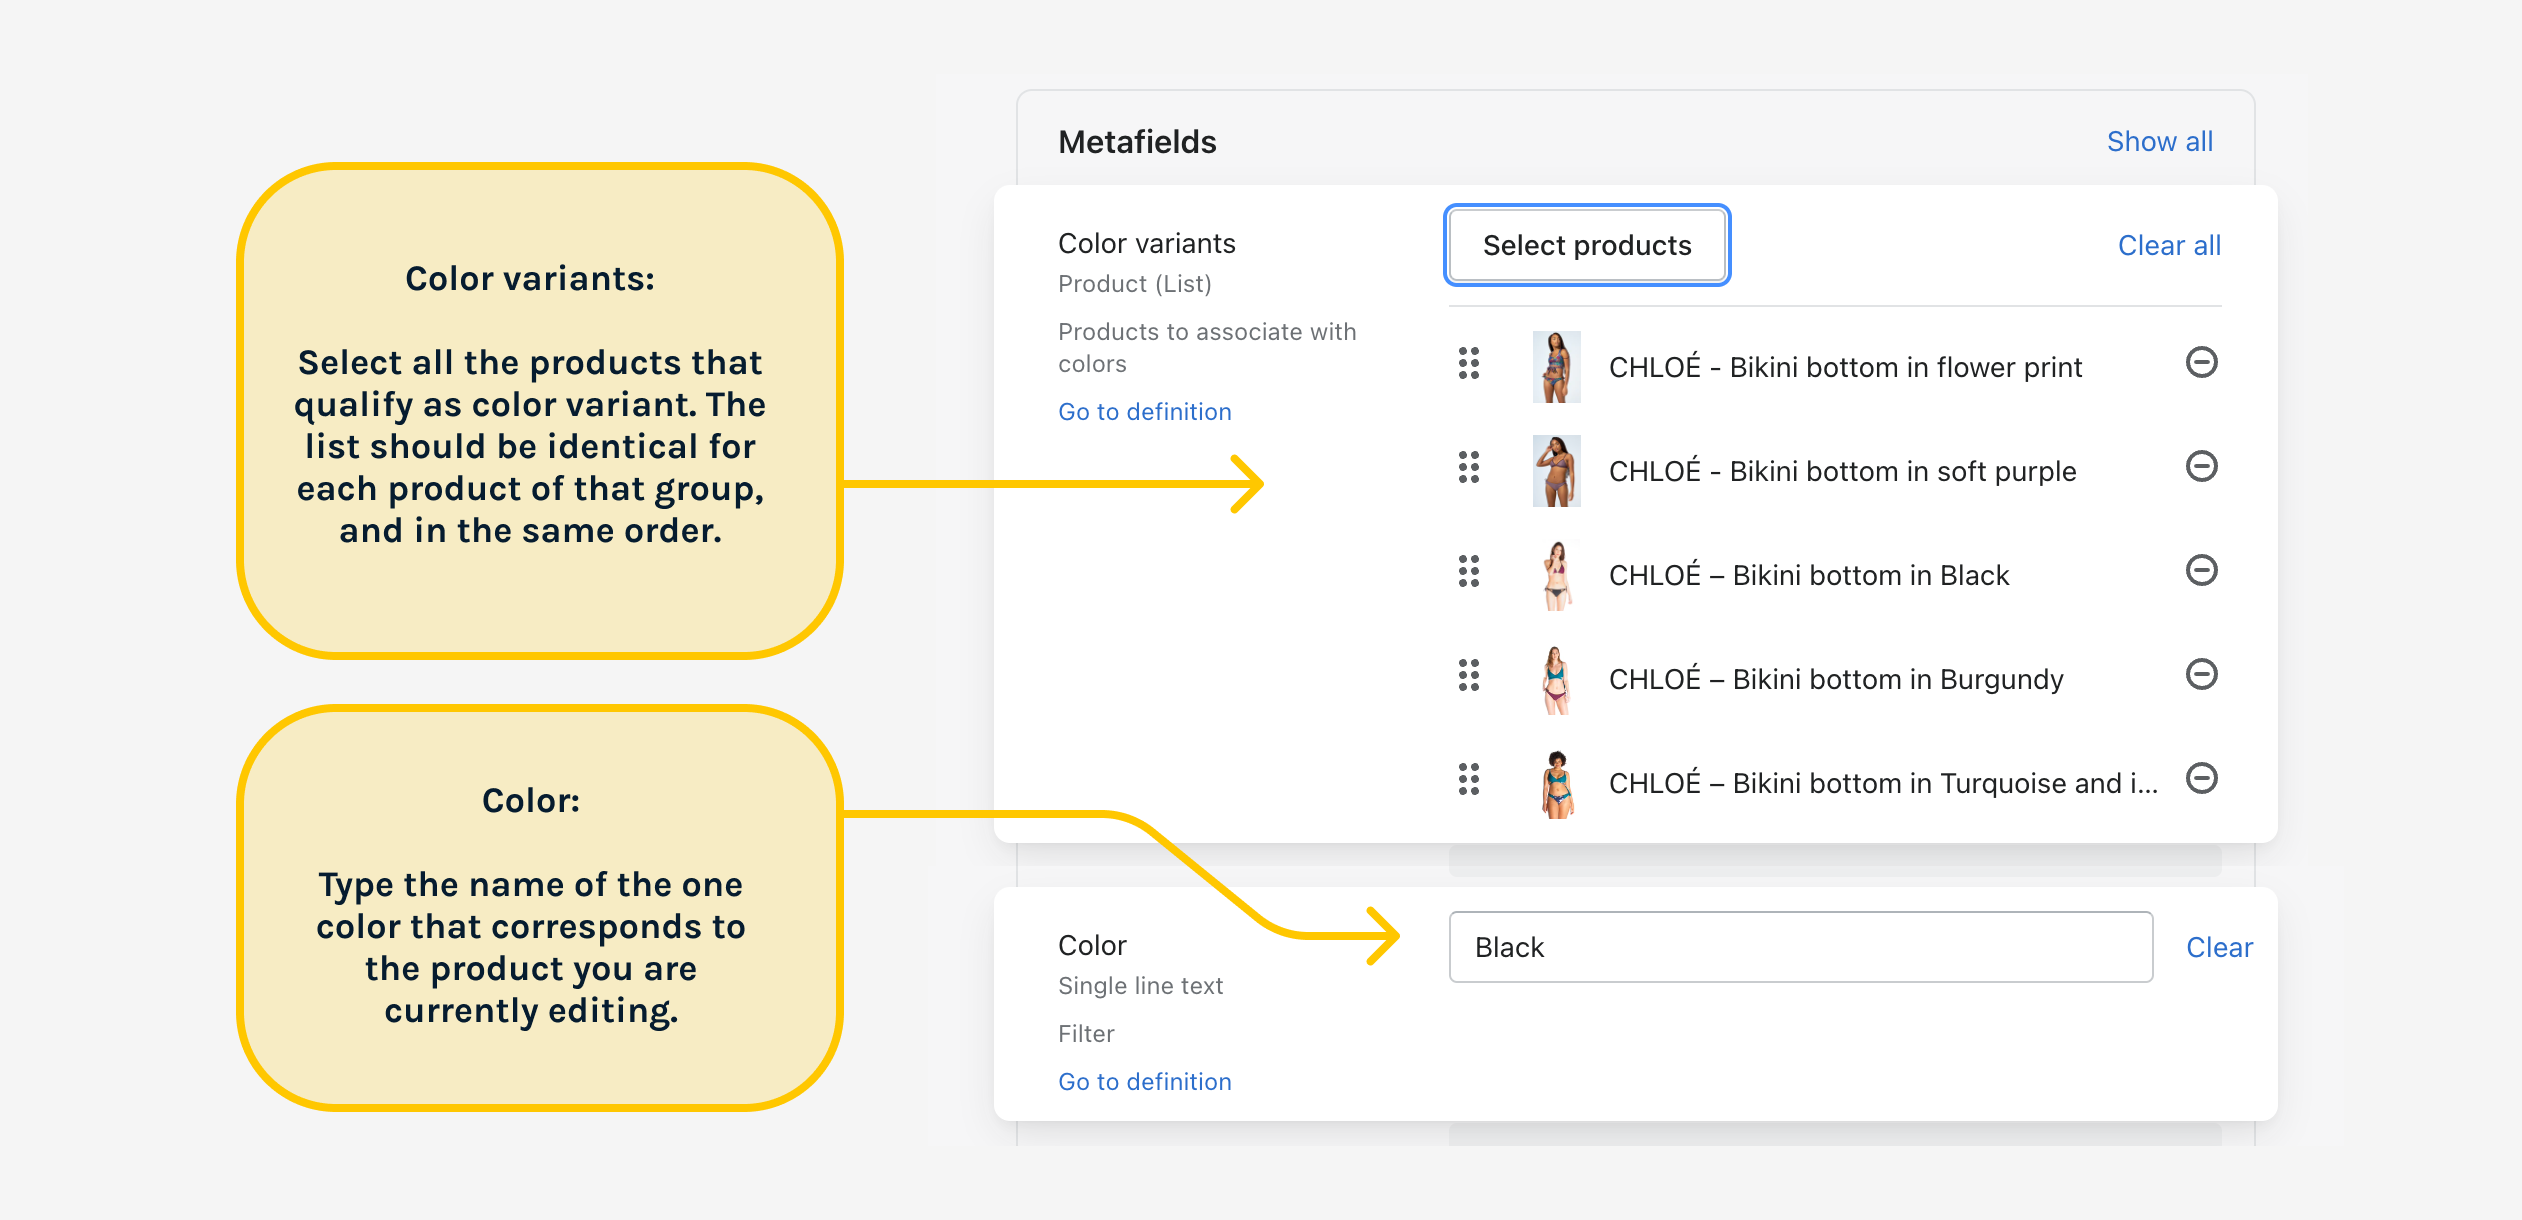Select 'CHLOÉ – Bikini bottom in Burgundy' text
The height and width of the screenshot is (1220, 2522).
click(x=1836, y=679)
